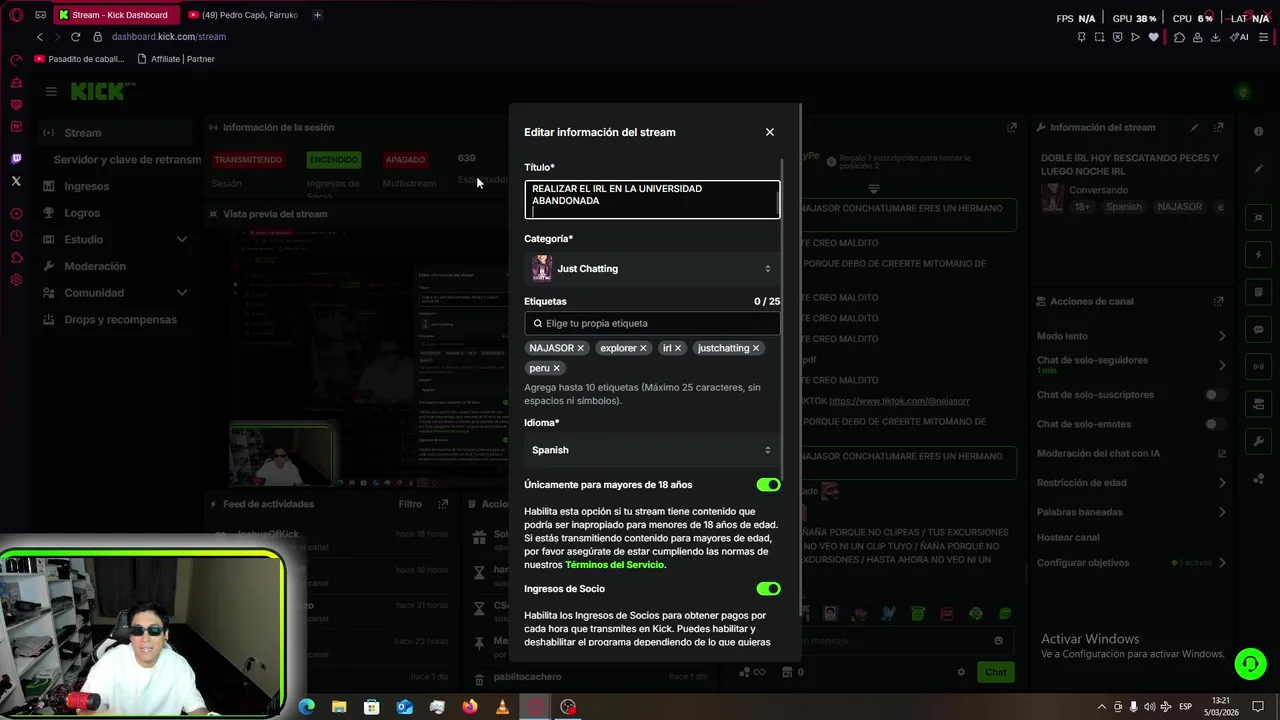
Task: Remove the peru tag
Action: click(x=556, y=368)
